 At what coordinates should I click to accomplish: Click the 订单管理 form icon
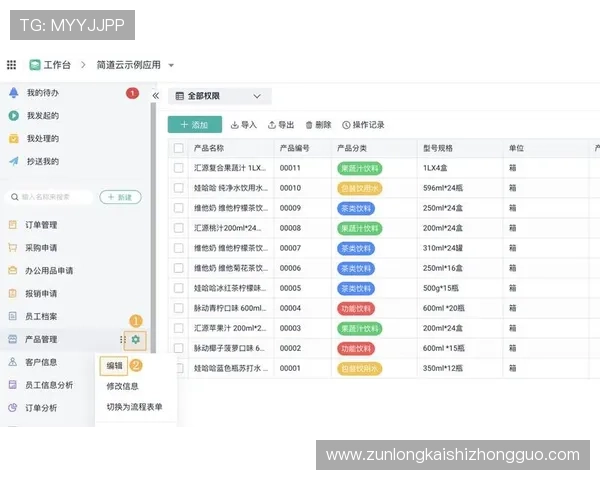click(x=13, y=225)
